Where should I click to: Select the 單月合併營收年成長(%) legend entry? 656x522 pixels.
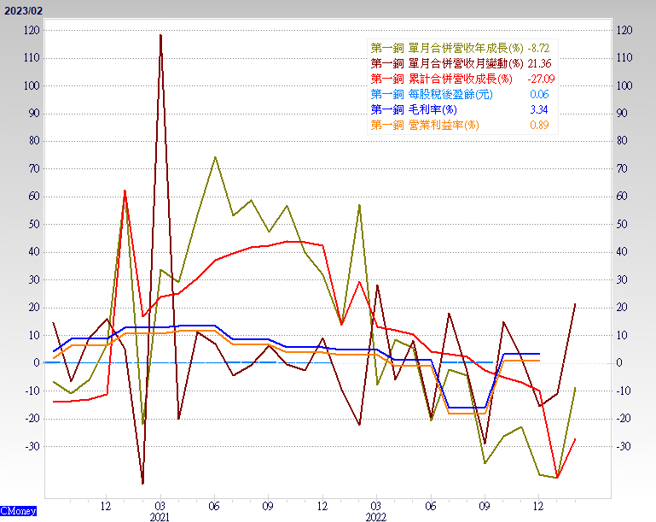pyautogui.click(x=447, y=48)
